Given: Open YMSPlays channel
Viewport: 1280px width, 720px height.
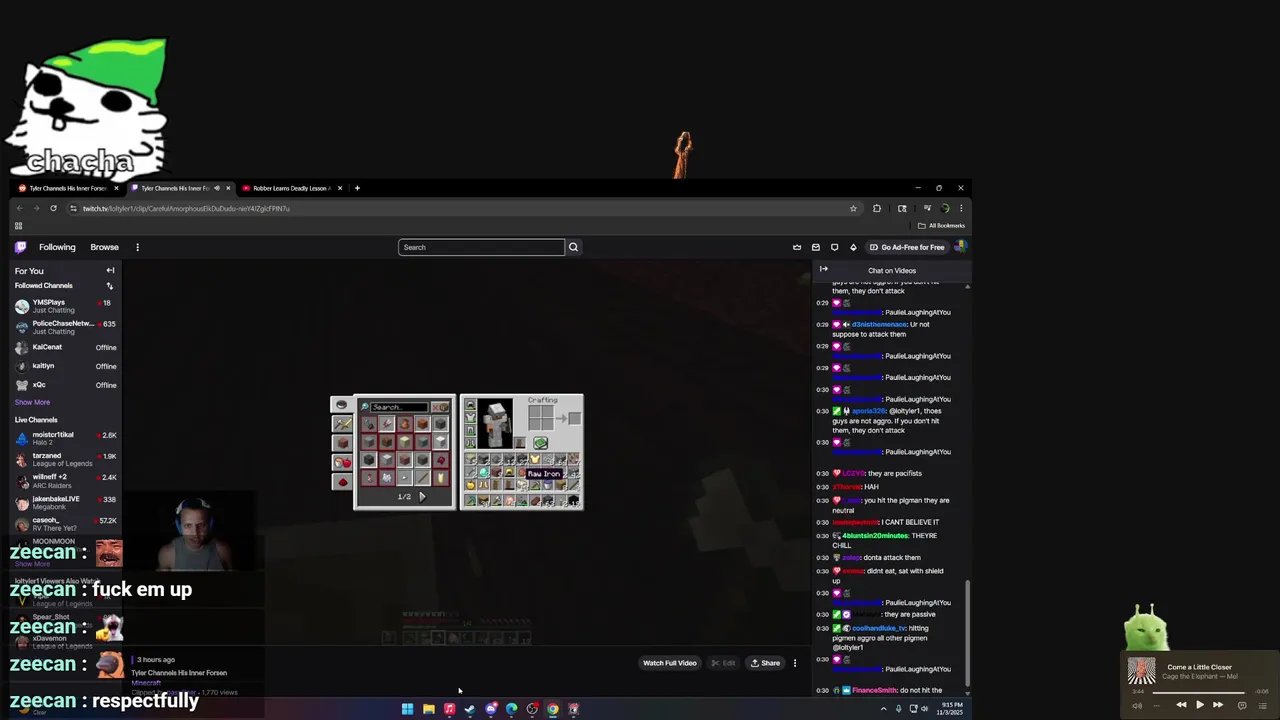Looking at the screenshot, I should coord(66,306).
